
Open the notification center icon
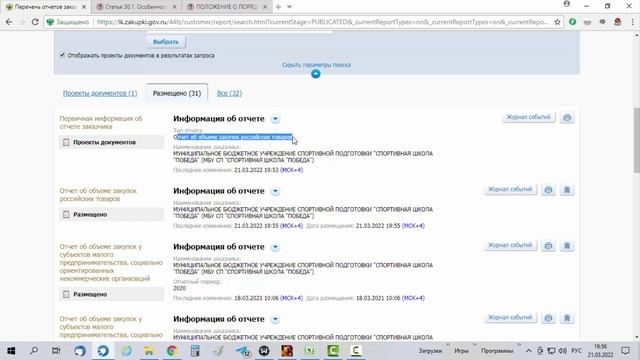coord(625,351)
